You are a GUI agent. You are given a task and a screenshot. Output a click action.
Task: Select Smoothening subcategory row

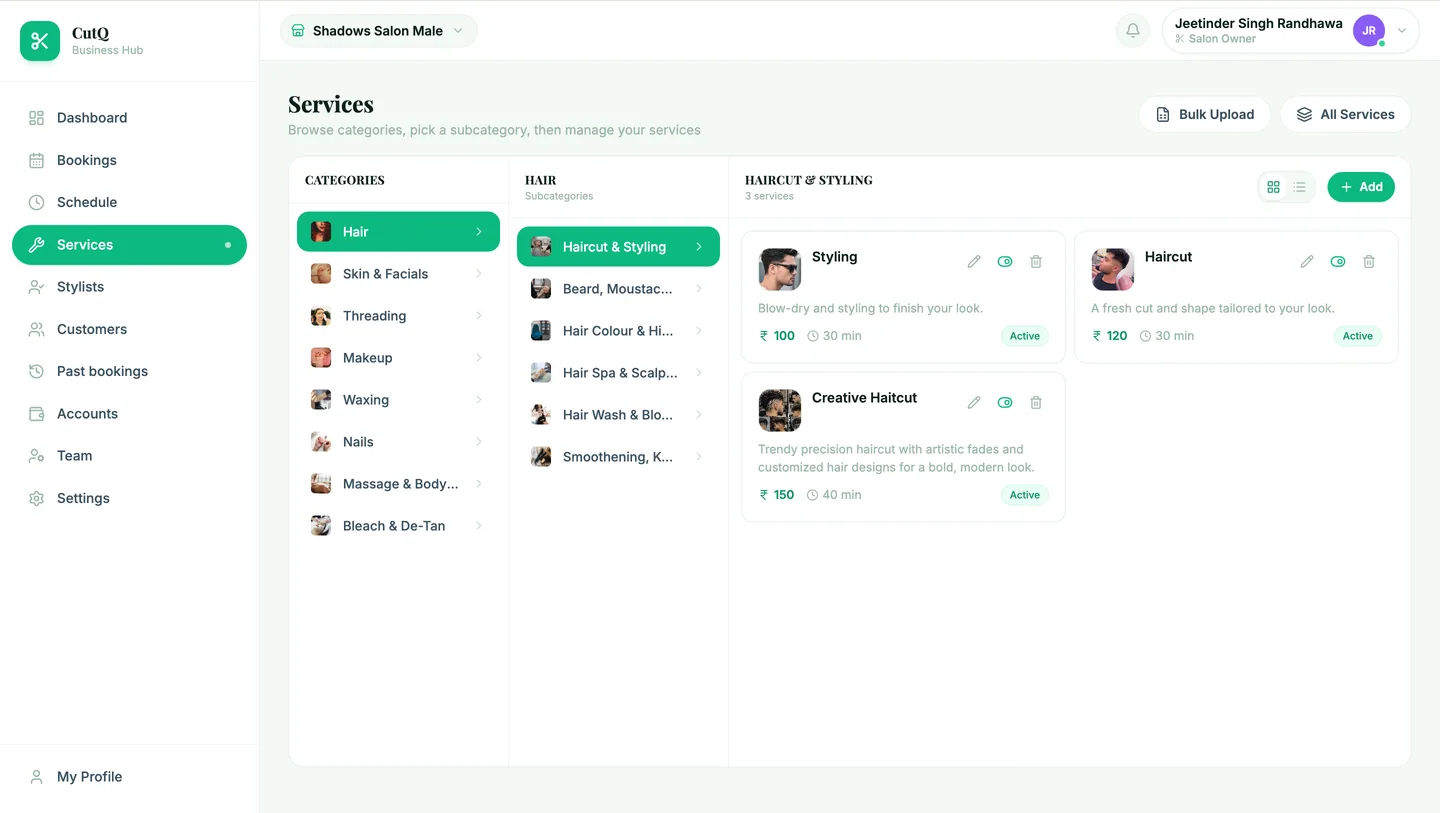click(618, 457)
